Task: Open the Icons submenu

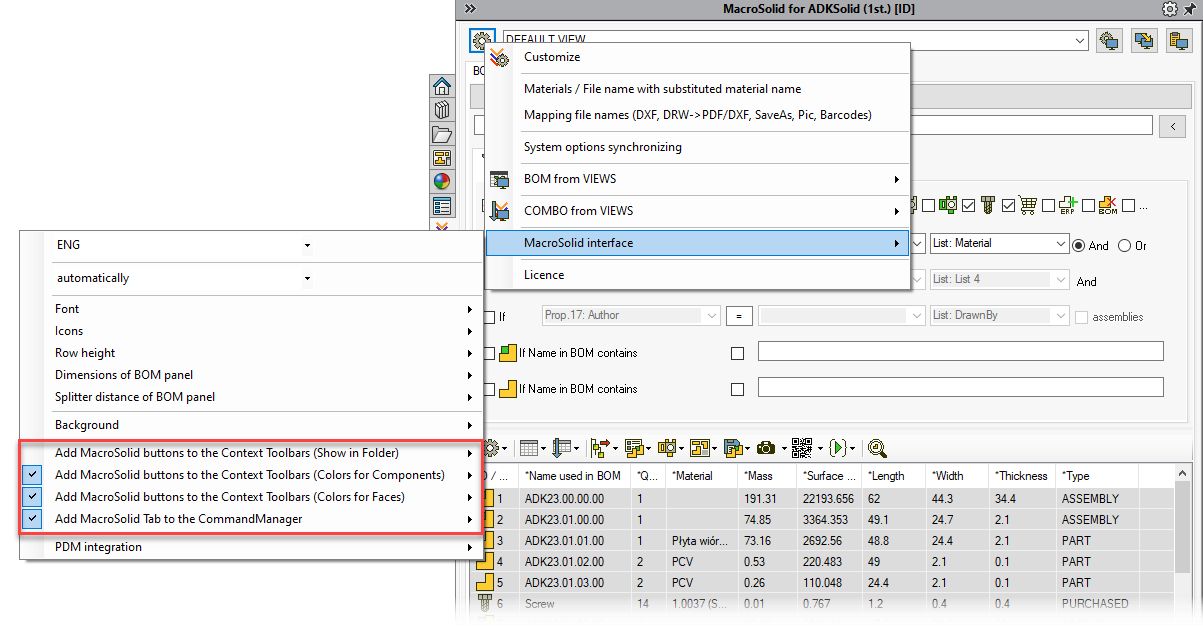Action: [x=263, y=331]
